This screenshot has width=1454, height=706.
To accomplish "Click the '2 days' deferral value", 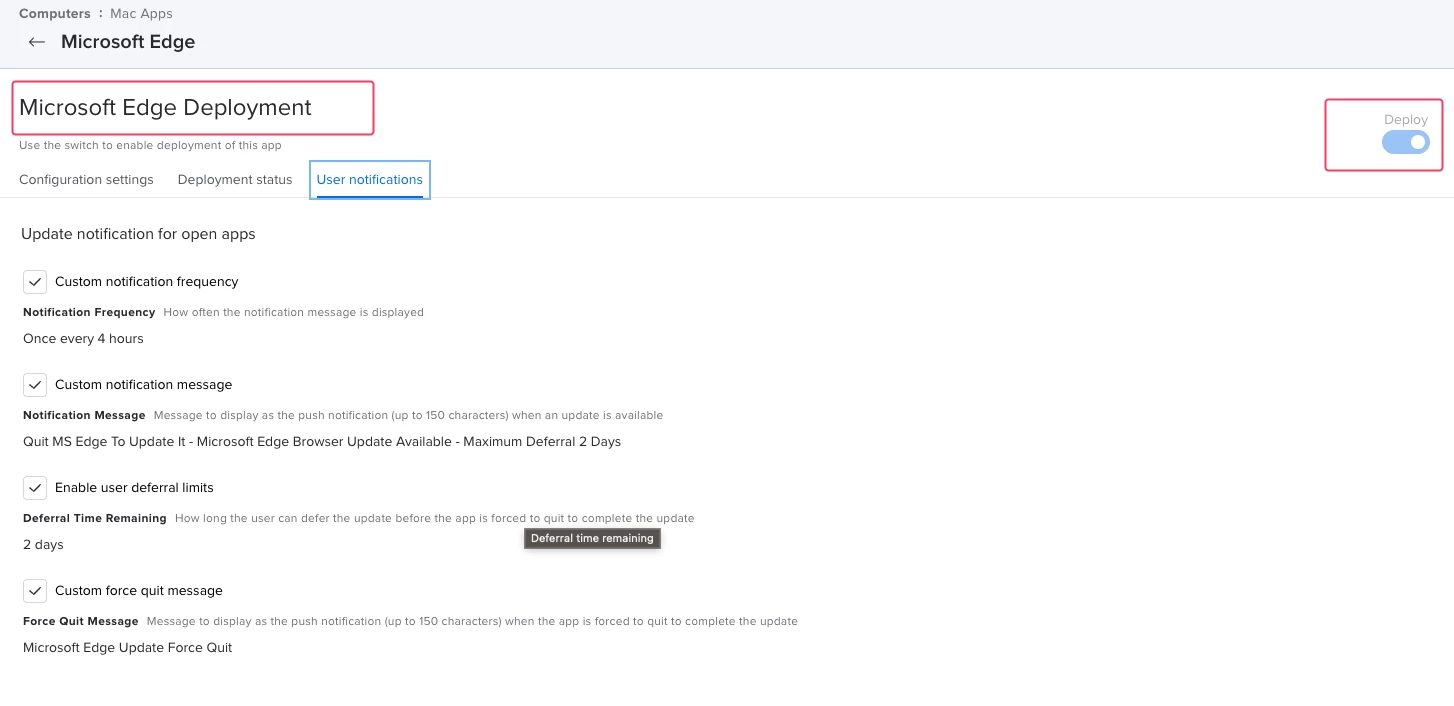I will (43, 545).
